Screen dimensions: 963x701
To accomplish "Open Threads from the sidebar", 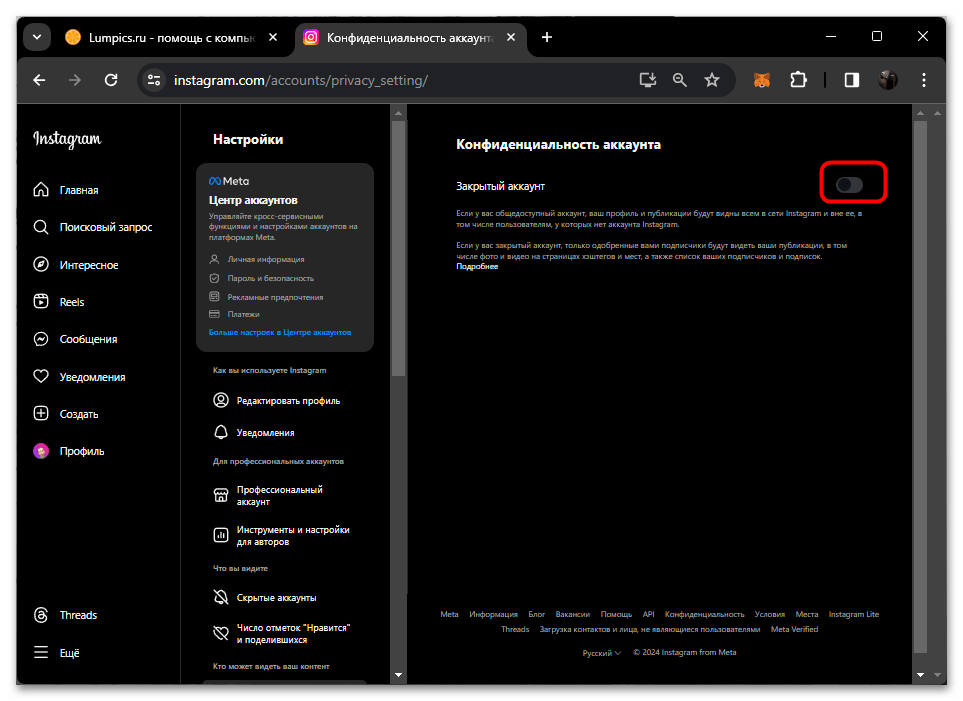I will tap(65, 615).
